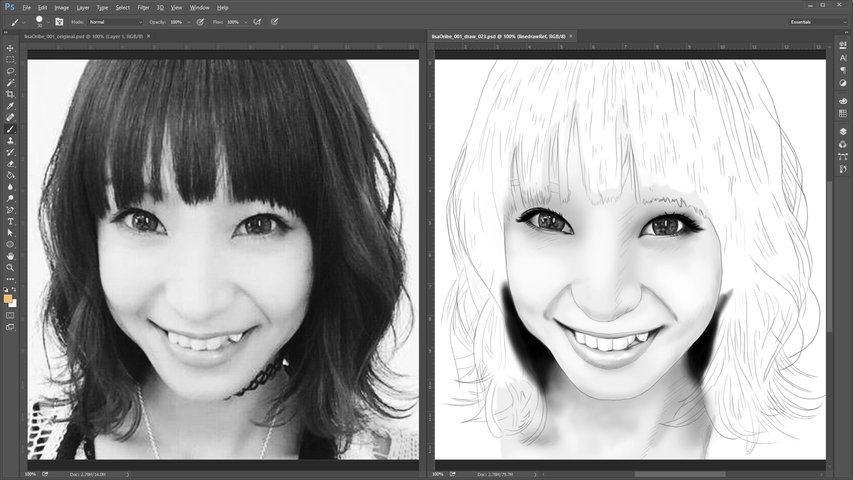Screen dimensions: 853x480
Task: Select the Rectangular Marquee tool
Action: (x=10, y=59)
